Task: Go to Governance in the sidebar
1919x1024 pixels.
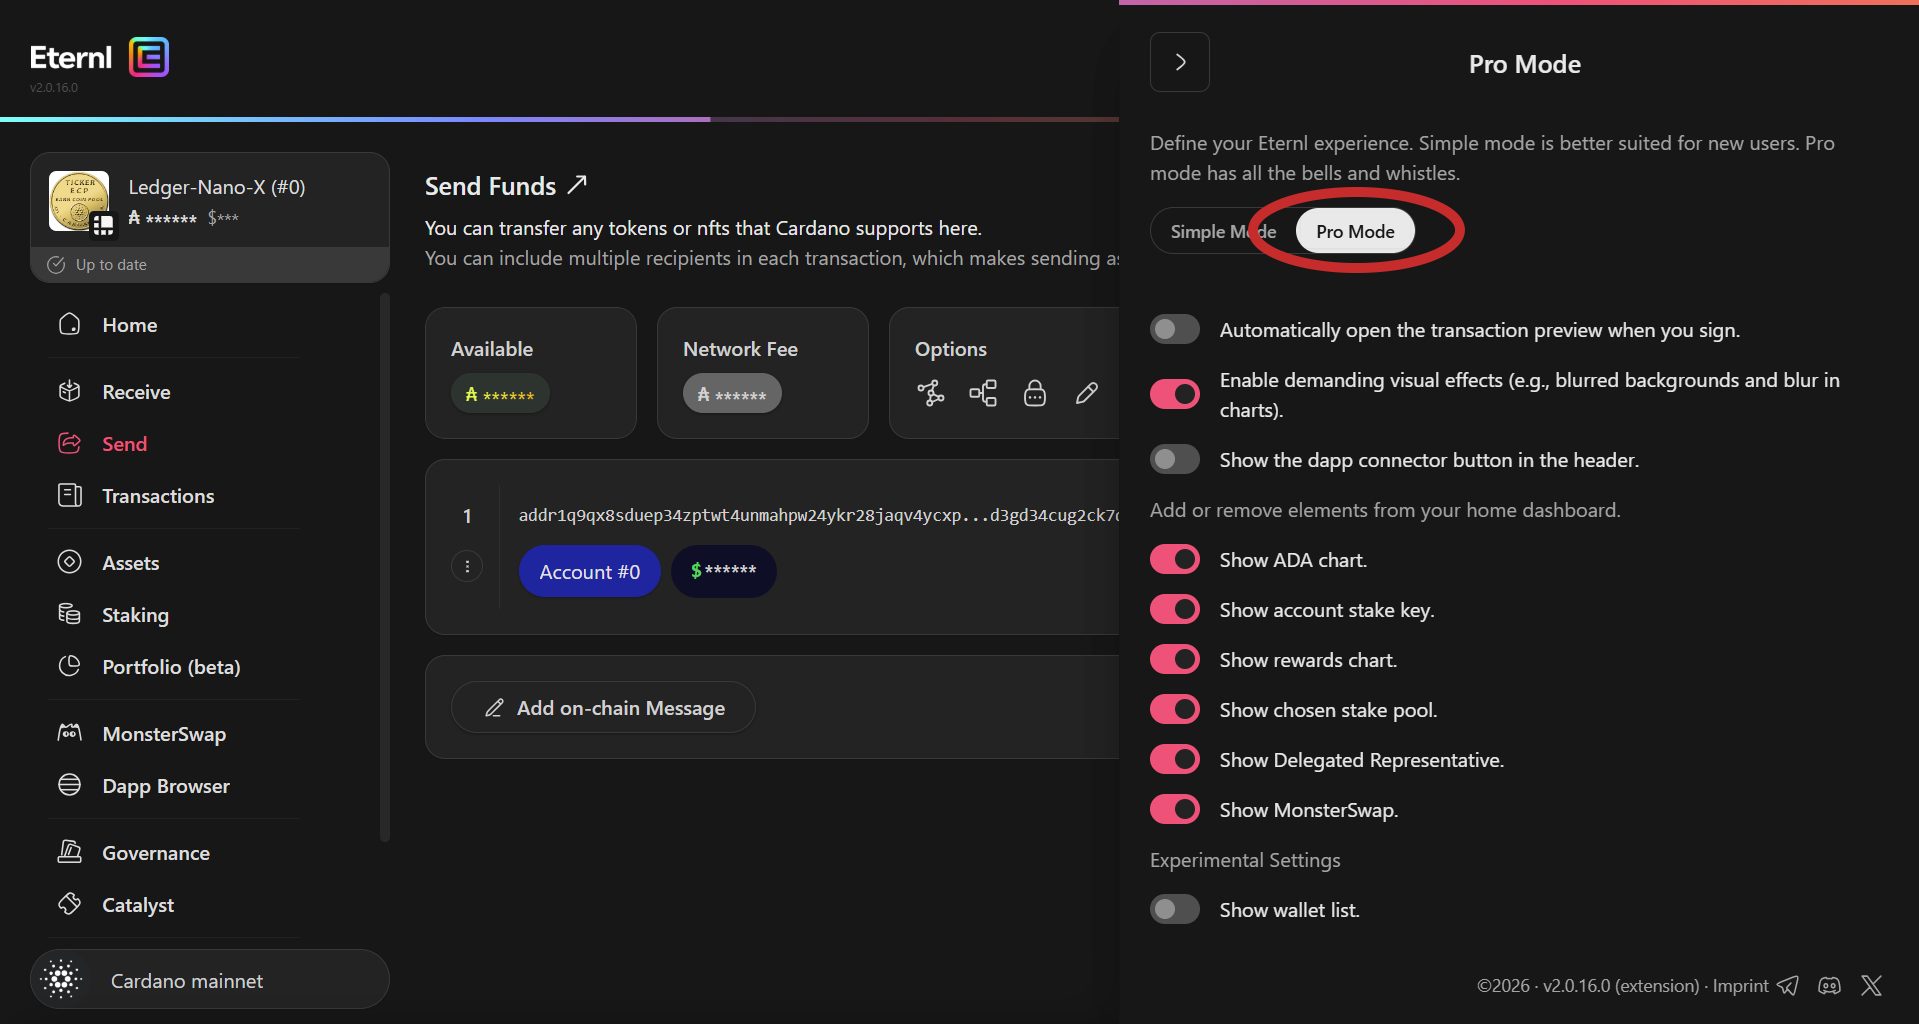Action: click(155, 853)
